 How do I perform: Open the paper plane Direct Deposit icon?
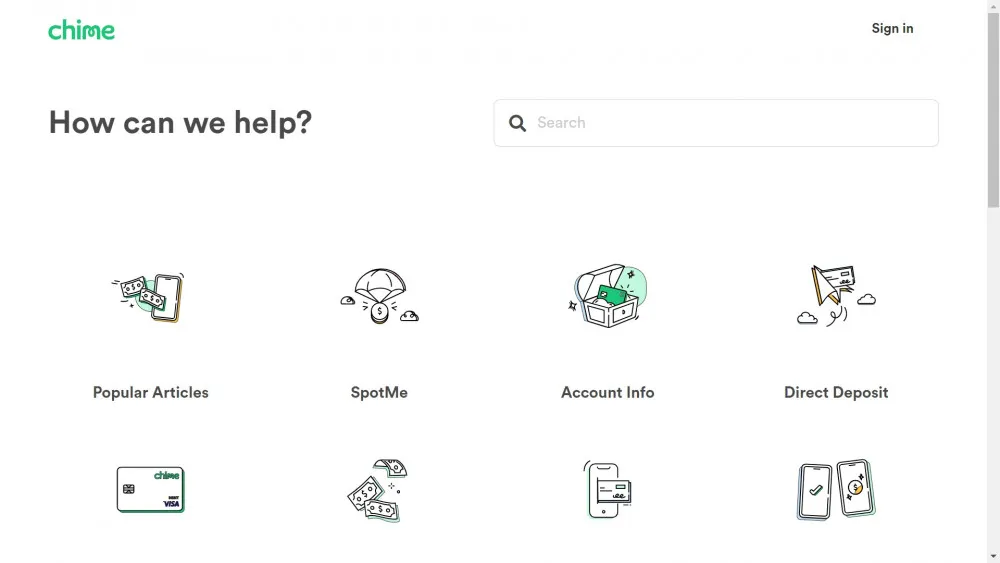pos(836,296)
